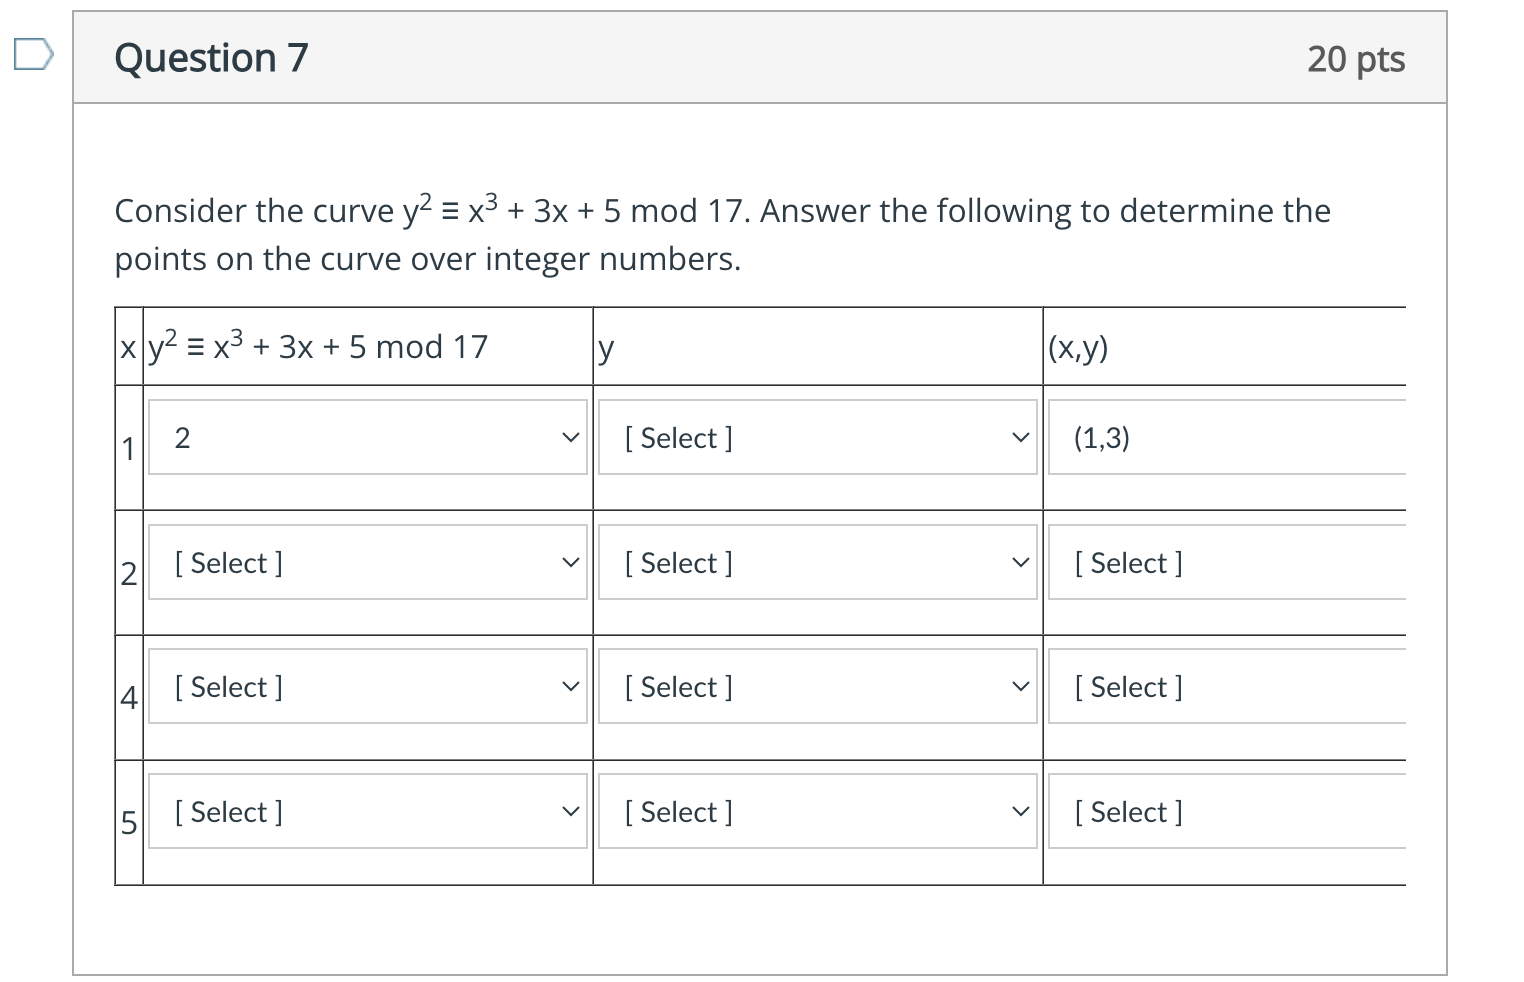The image size is (1524, 982).
Task: Click the Question 7 heading
Action: (x=210, y=58)
